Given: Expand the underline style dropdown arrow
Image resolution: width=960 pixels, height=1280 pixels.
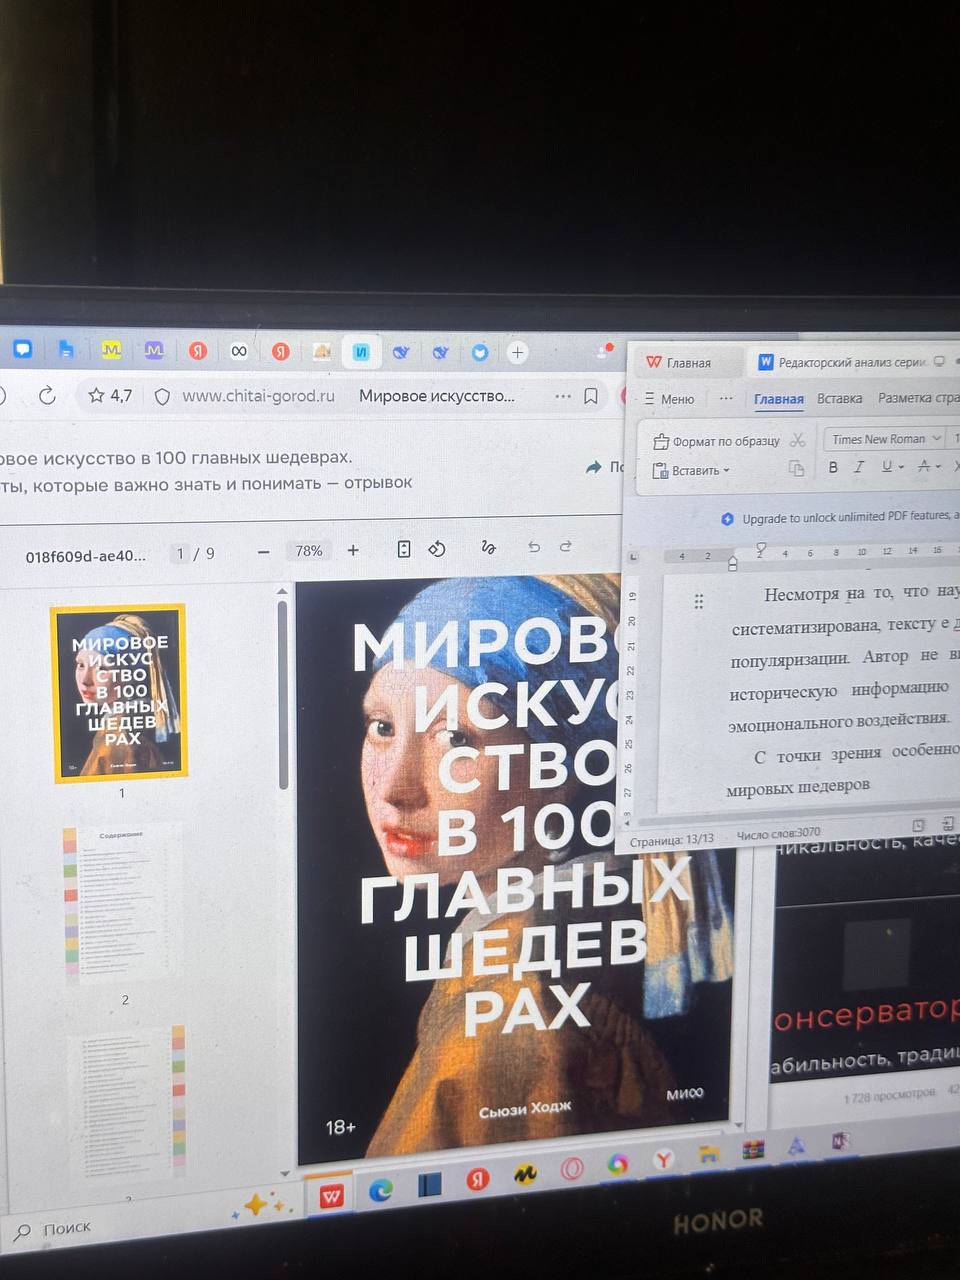Looking at the screenshot, I should tap(901, 467).
